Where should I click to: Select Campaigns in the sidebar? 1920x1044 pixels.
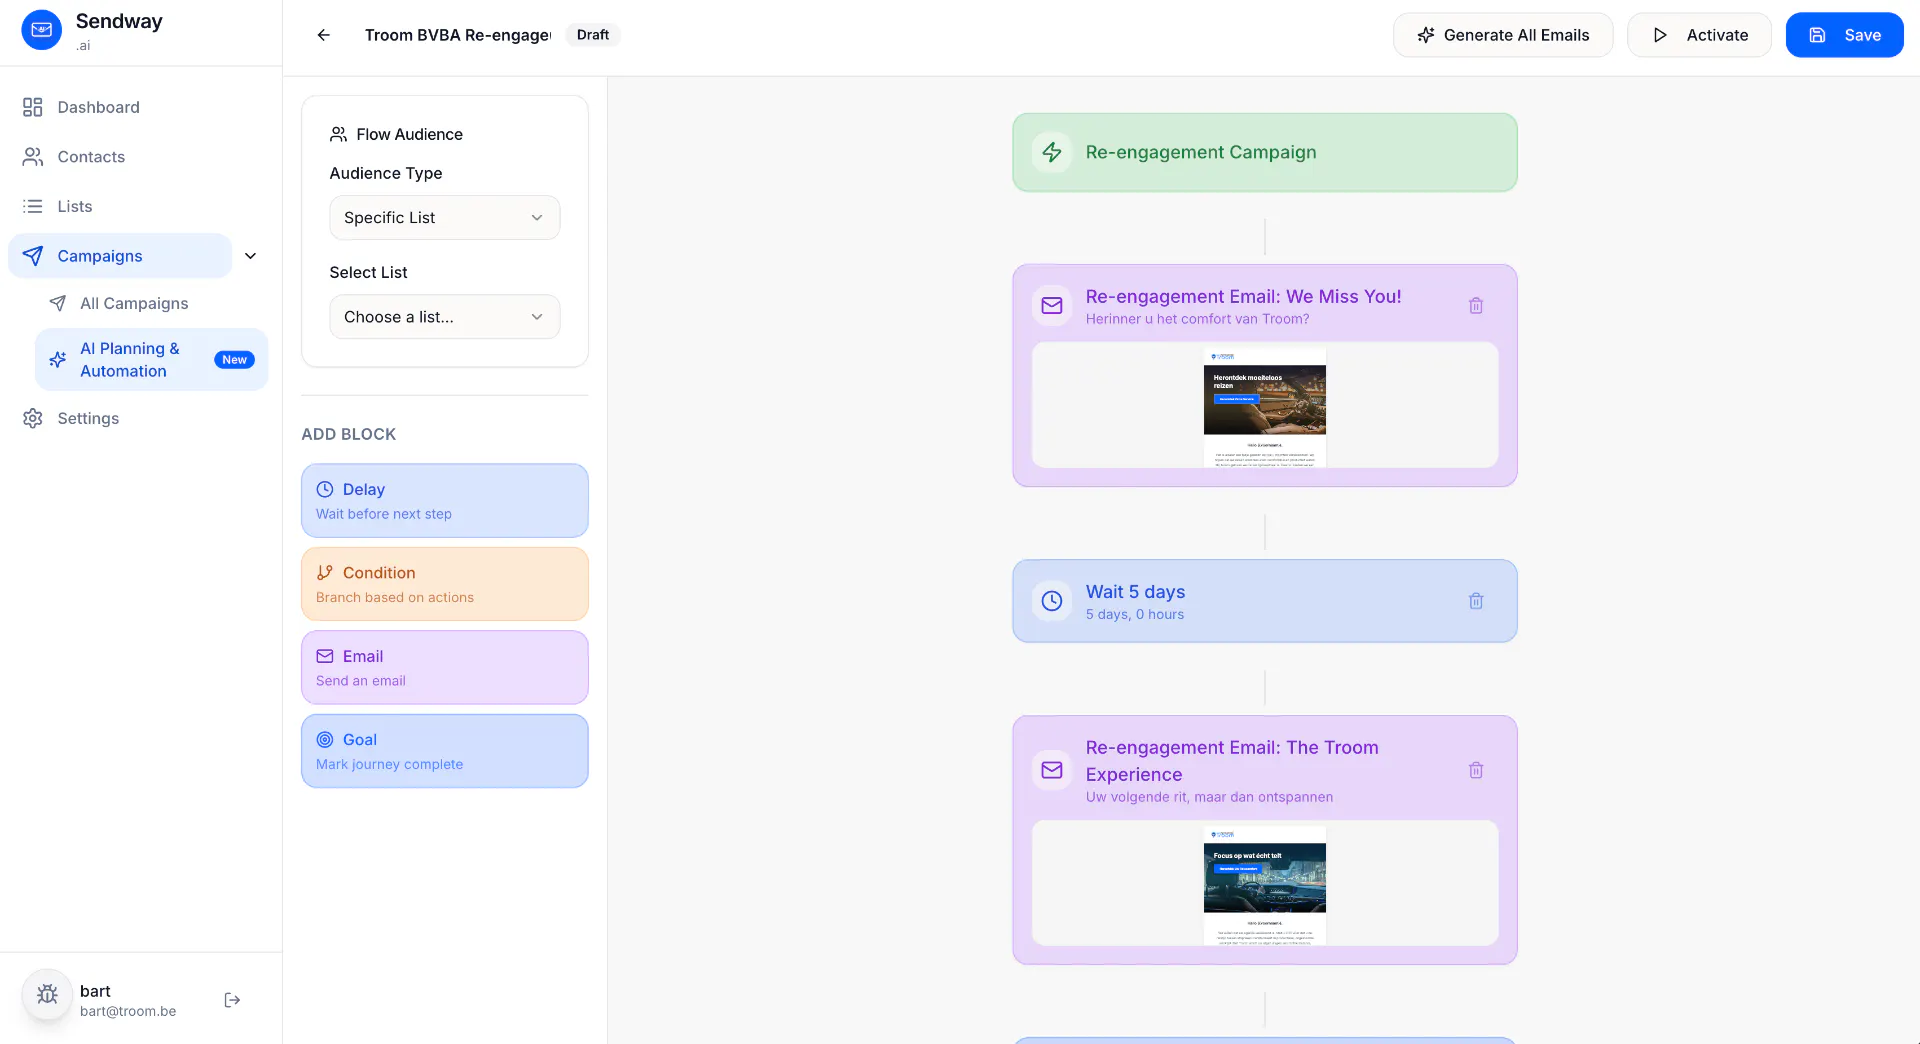[x=120, y=256]
